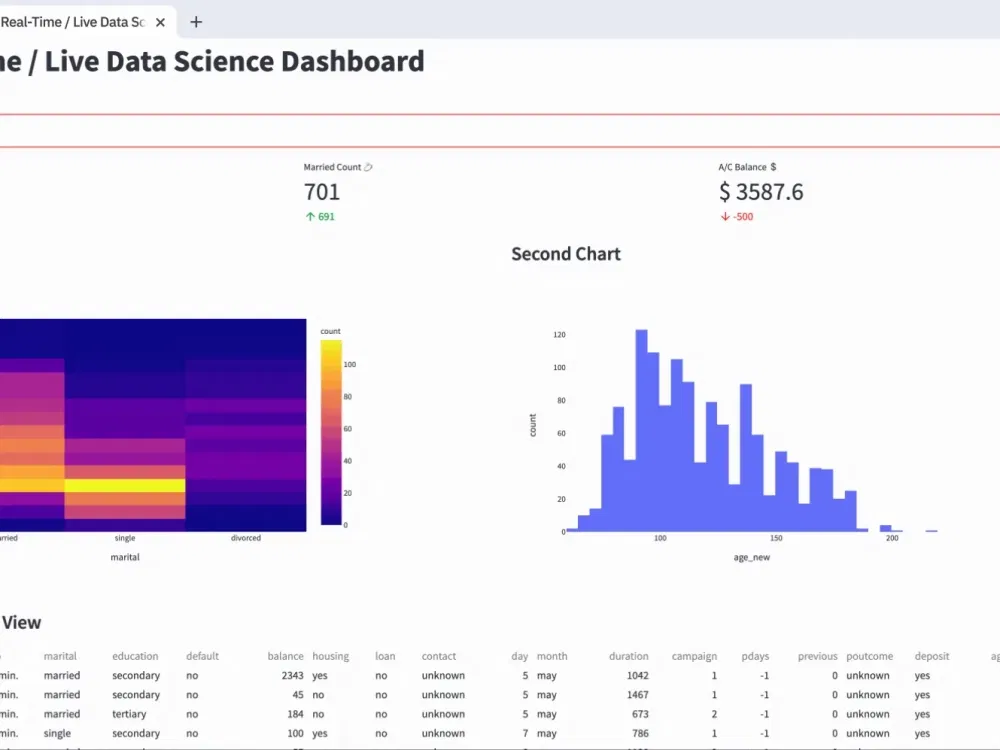1000x750 pixels.
Task: Click the poutcome column header
Action: (869, 656)
